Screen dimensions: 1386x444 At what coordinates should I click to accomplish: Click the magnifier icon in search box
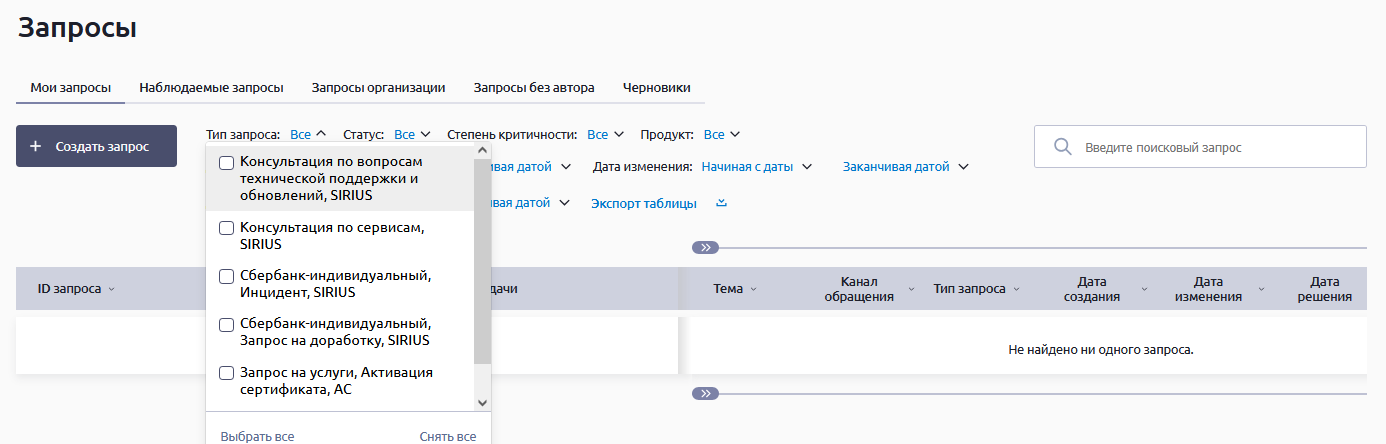click(1063, 147)
